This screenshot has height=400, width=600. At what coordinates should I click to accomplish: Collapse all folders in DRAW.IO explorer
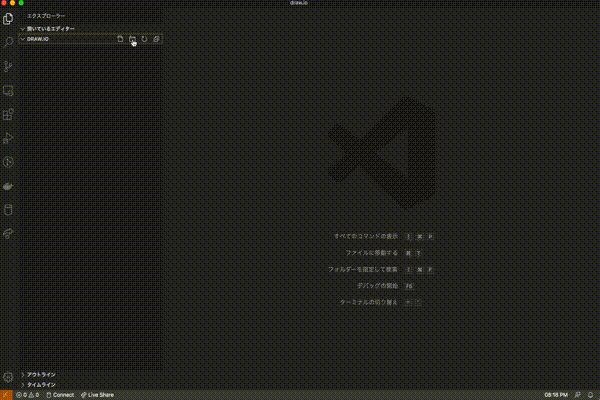(156, 39)
